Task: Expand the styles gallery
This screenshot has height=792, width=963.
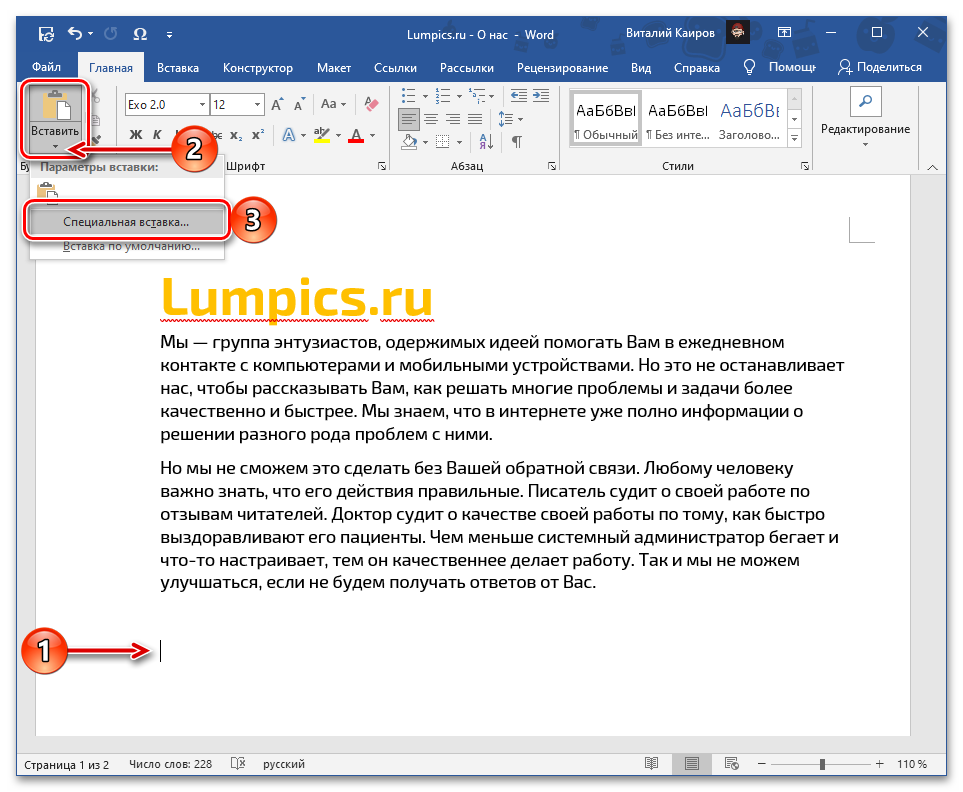Action: tap(794, 139)
